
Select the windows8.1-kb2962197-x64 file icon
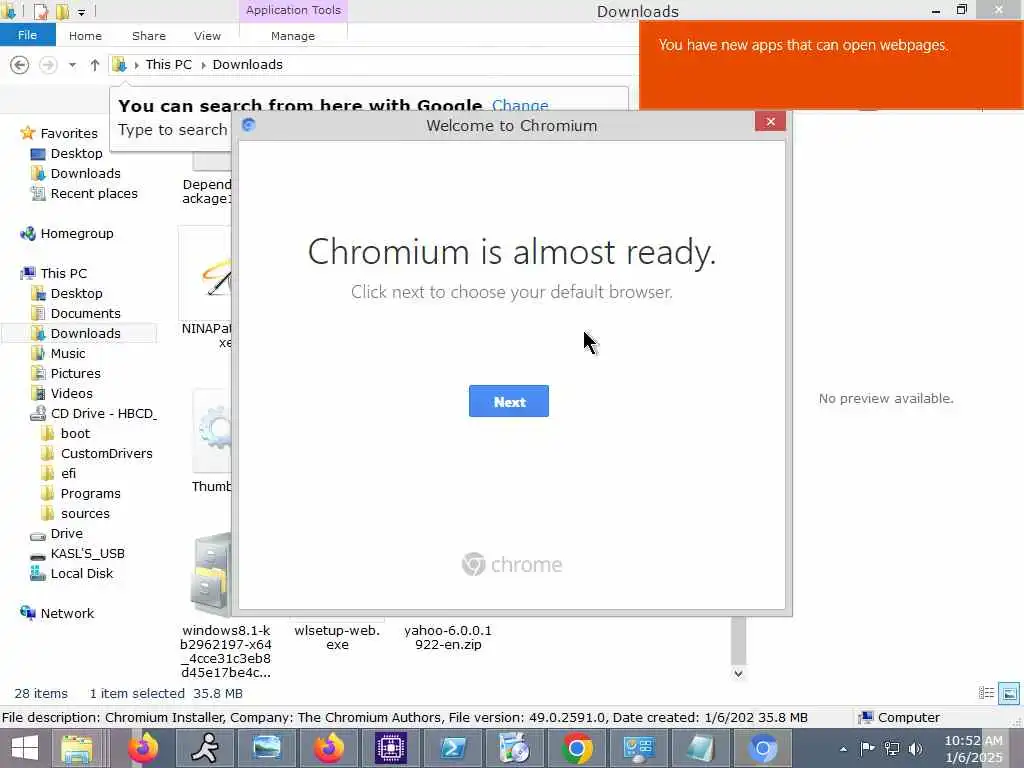pos(210,574)
